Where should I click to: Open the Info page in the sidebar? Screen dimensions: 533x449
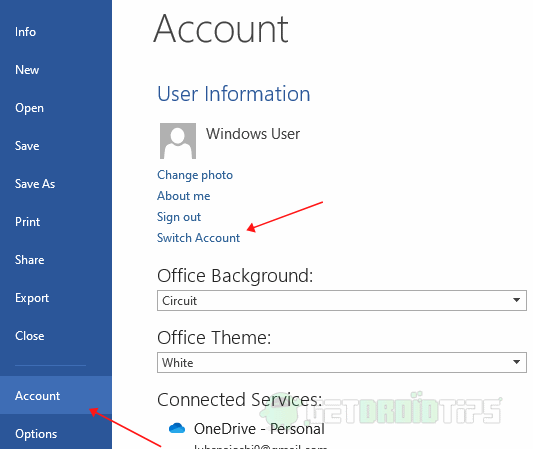click(25, 32)
